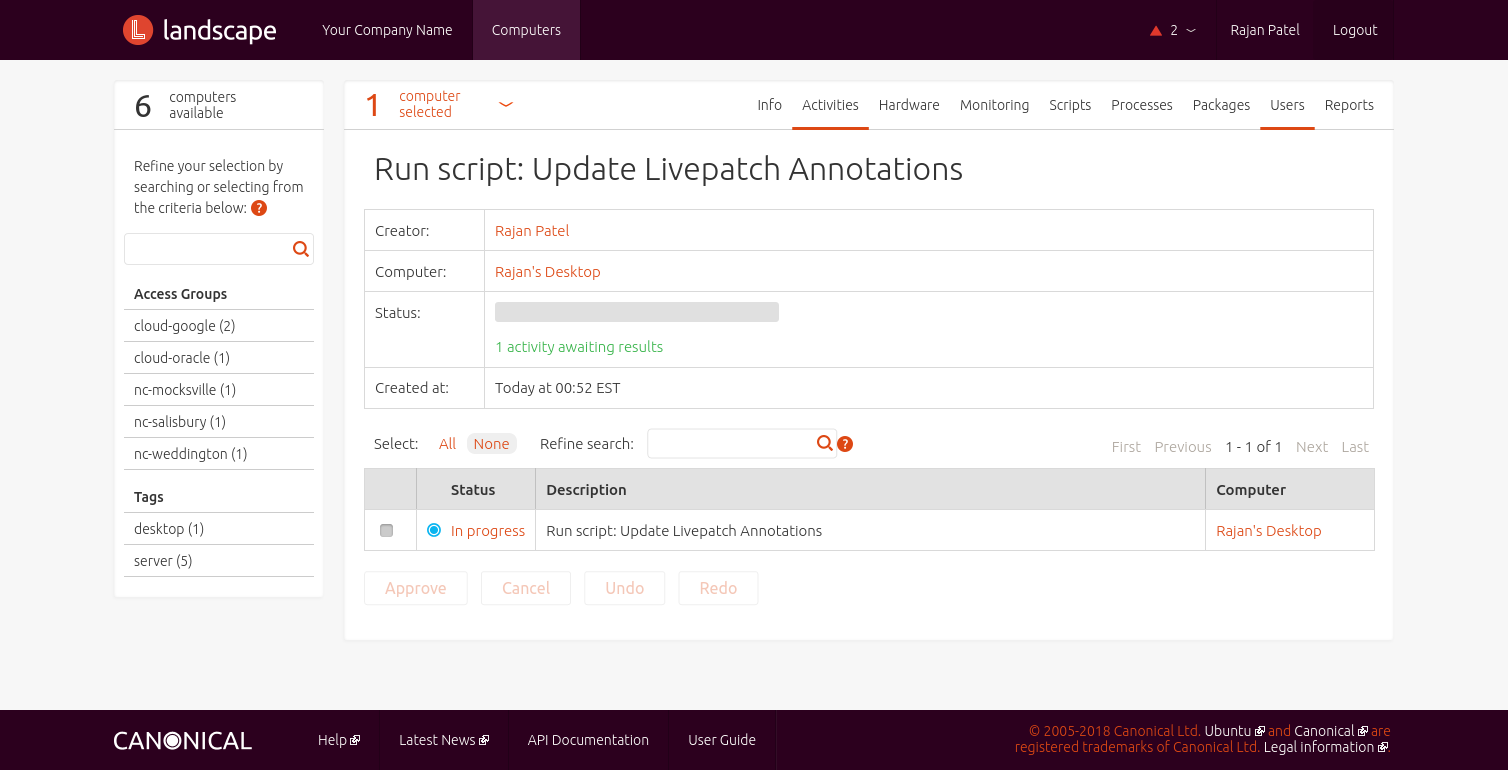Click the First pagination link
Image resolution: width=1508 pixels, height=770 pixels.
[x=1126, y=447]
